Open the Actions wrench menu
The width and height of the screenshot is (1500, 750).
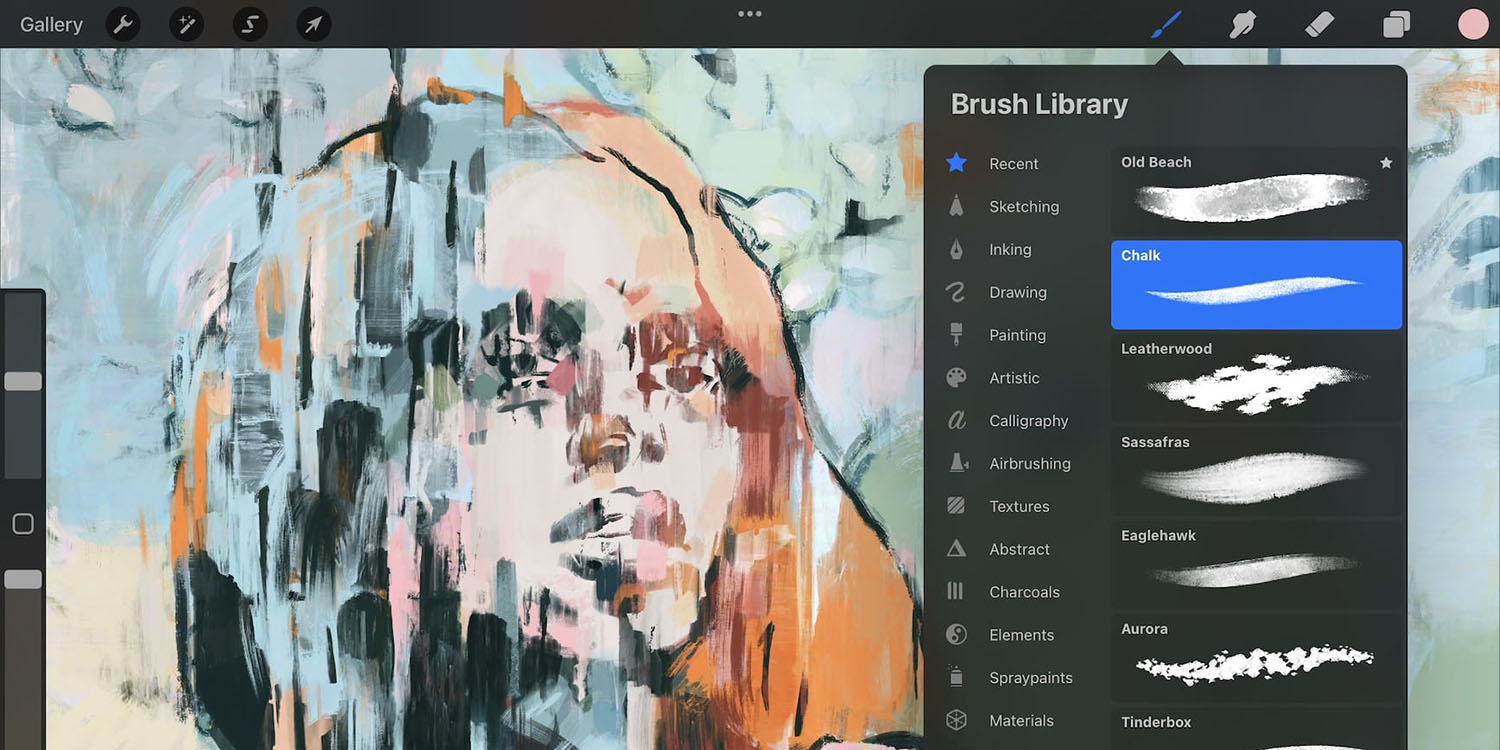(x=123, y=23)
